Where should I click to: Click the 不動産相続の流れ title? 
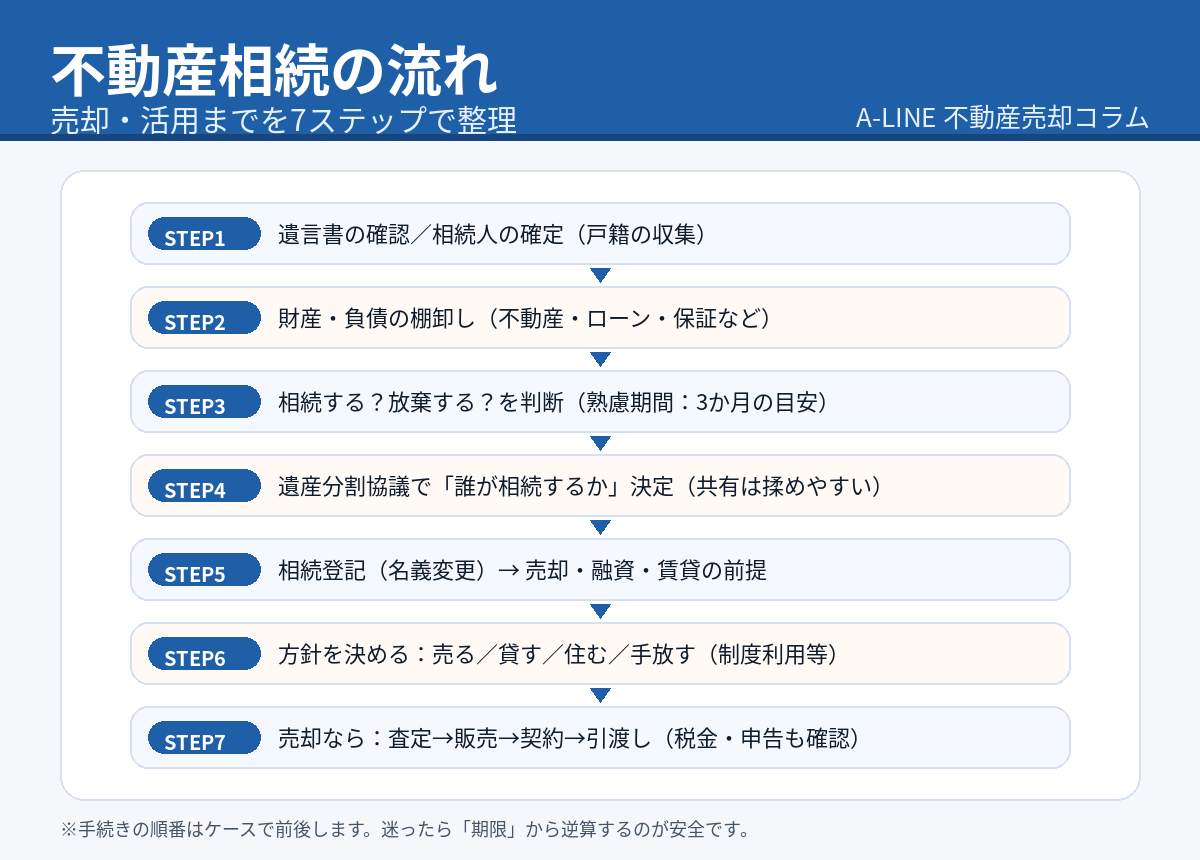point(273,71)
